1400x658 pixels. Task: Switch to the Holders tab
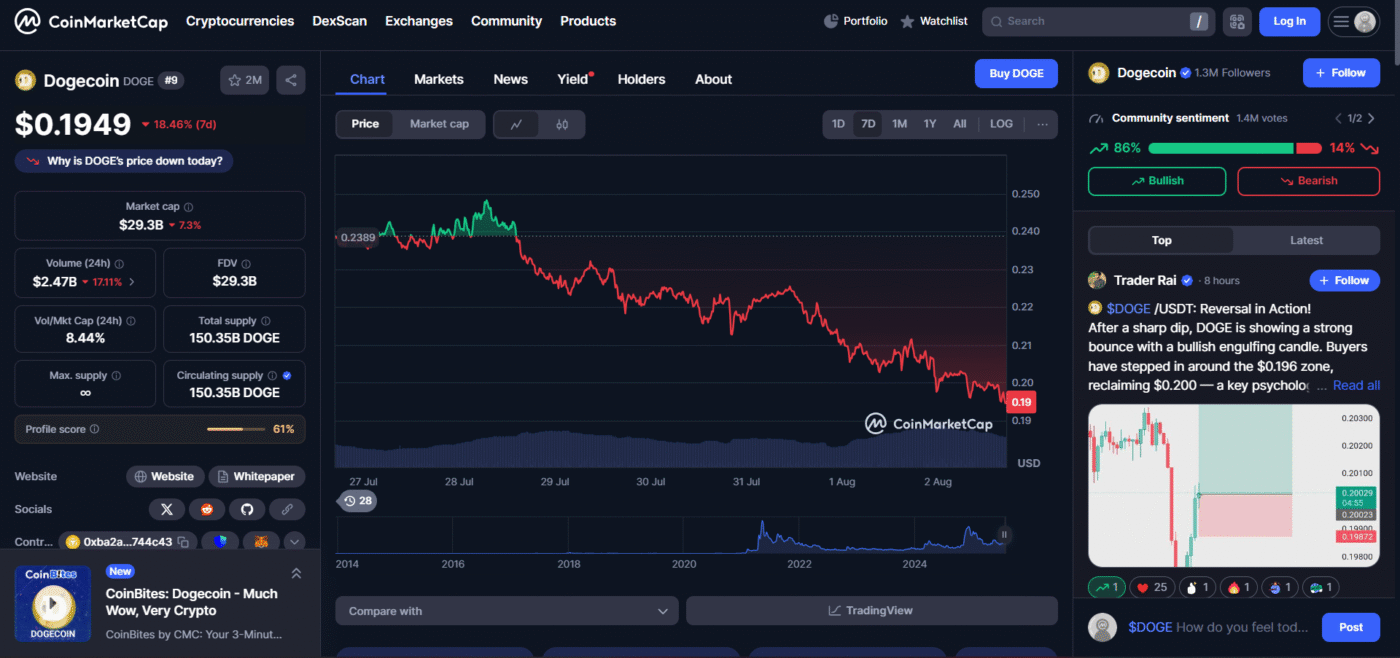coord(641,79)
